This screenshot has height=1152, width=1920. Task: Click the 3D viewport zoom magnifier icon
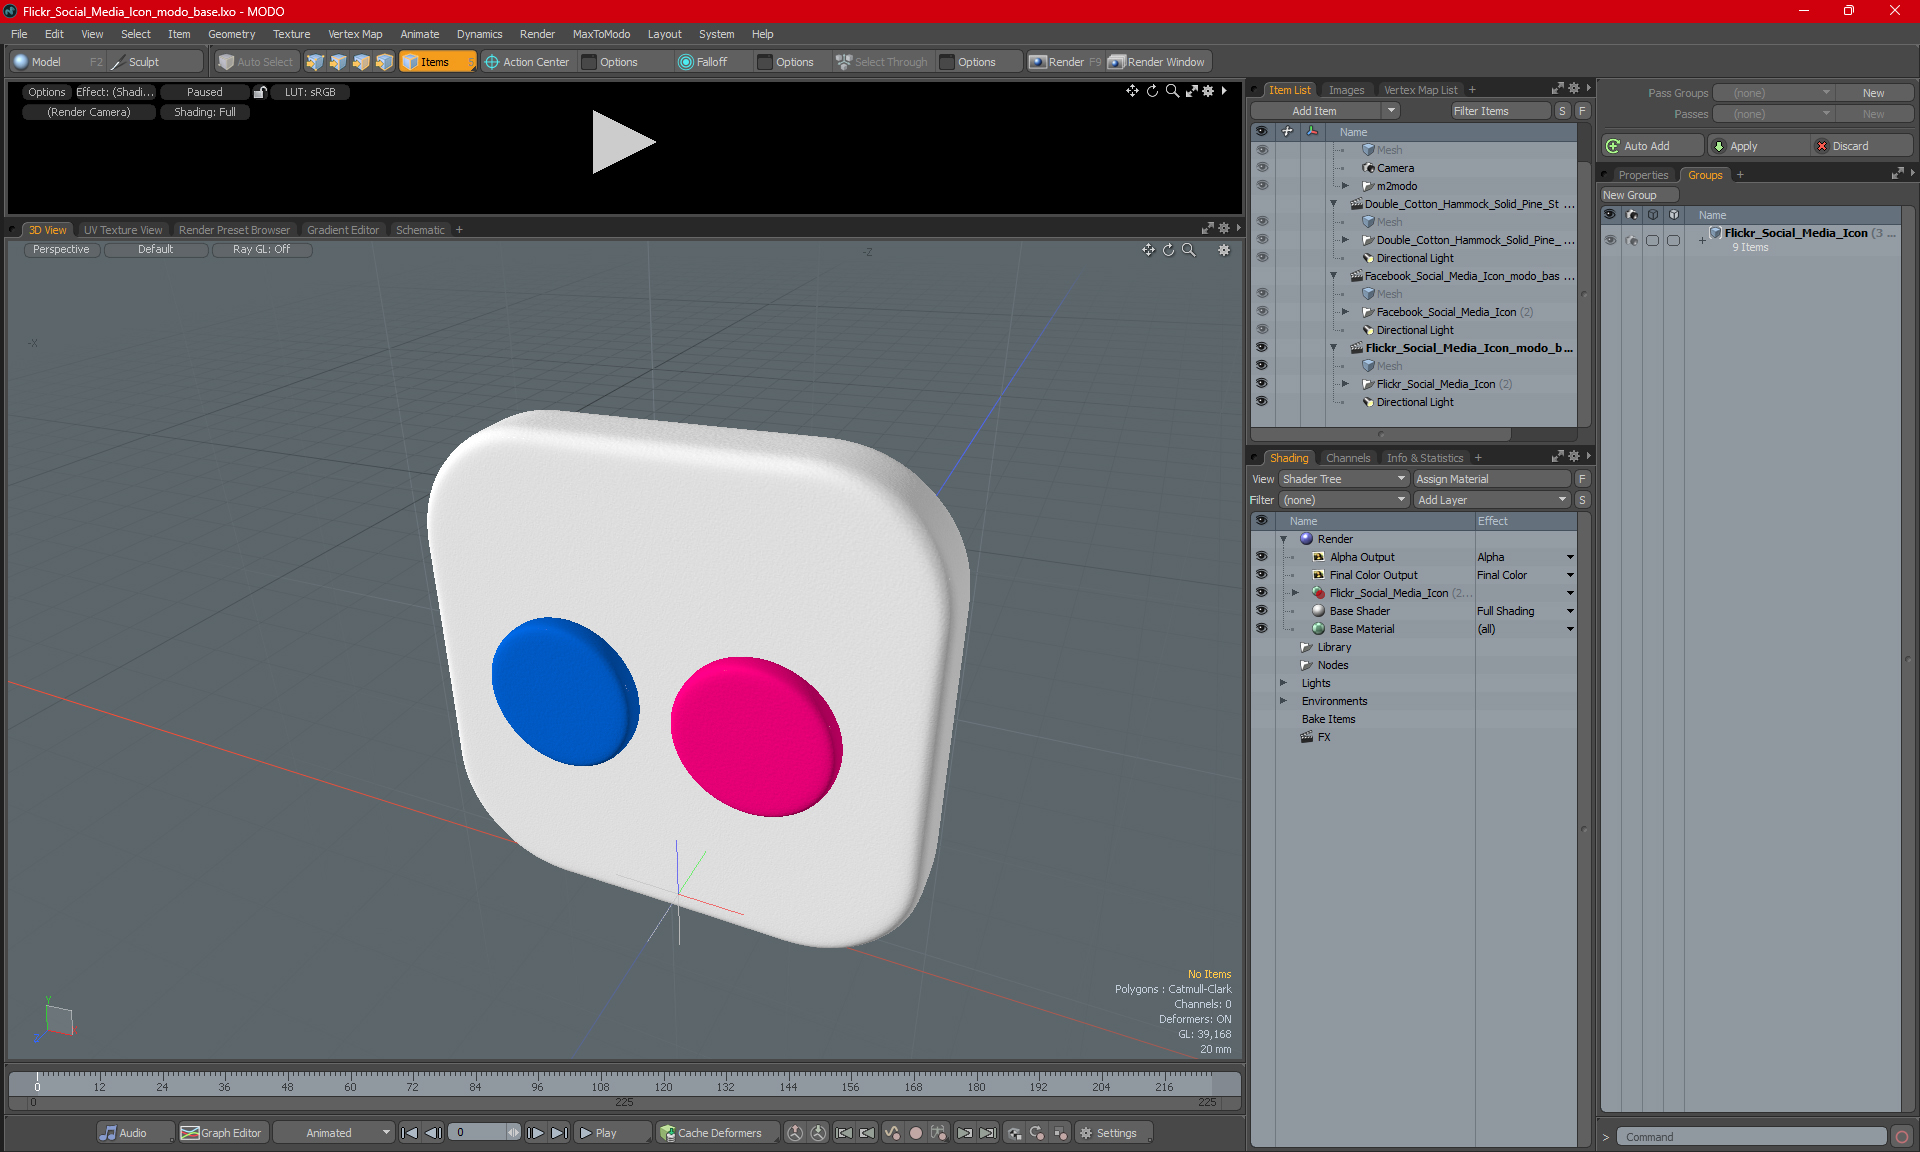(x=1188, y=250)
